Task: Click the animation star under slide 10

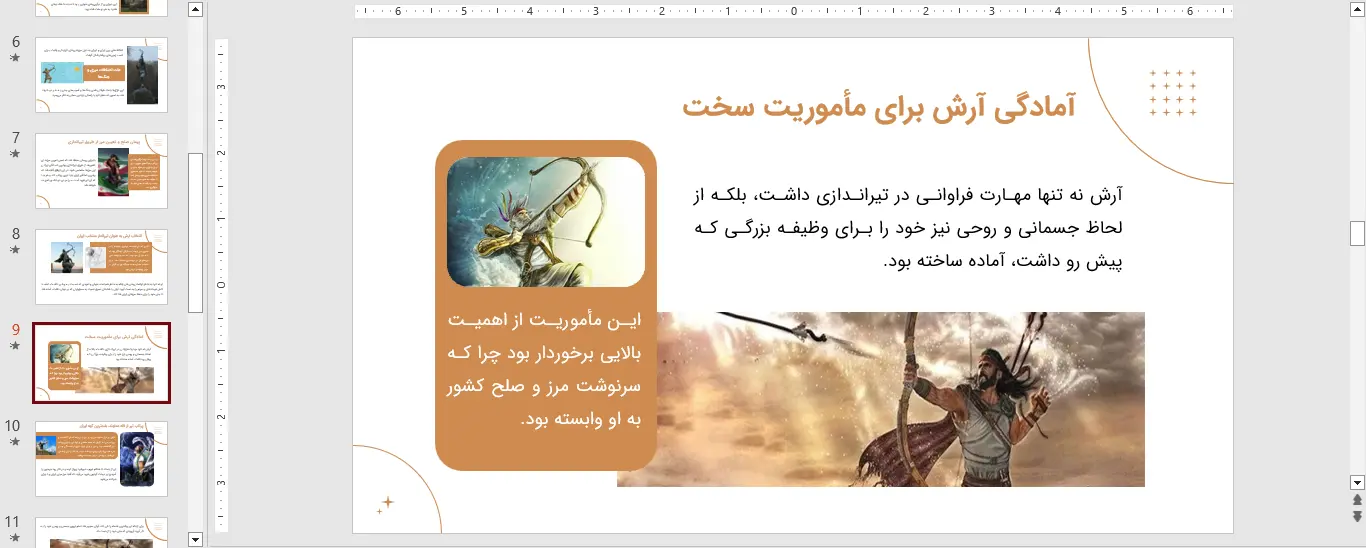Action: click(14, 442)
